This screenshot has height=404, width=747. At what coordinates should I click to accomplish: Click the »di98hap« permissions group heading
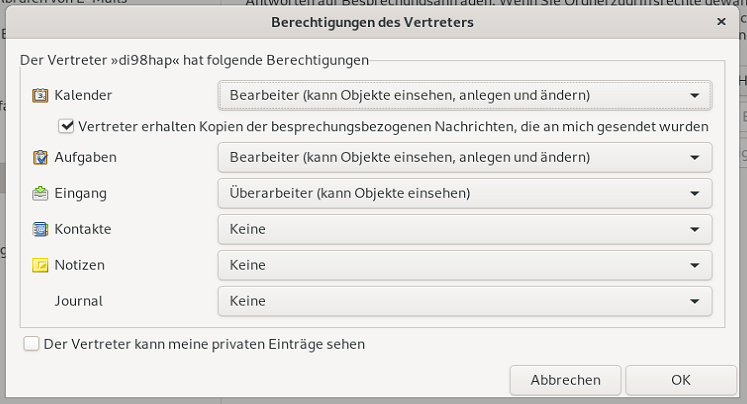[x=194, y=60]
